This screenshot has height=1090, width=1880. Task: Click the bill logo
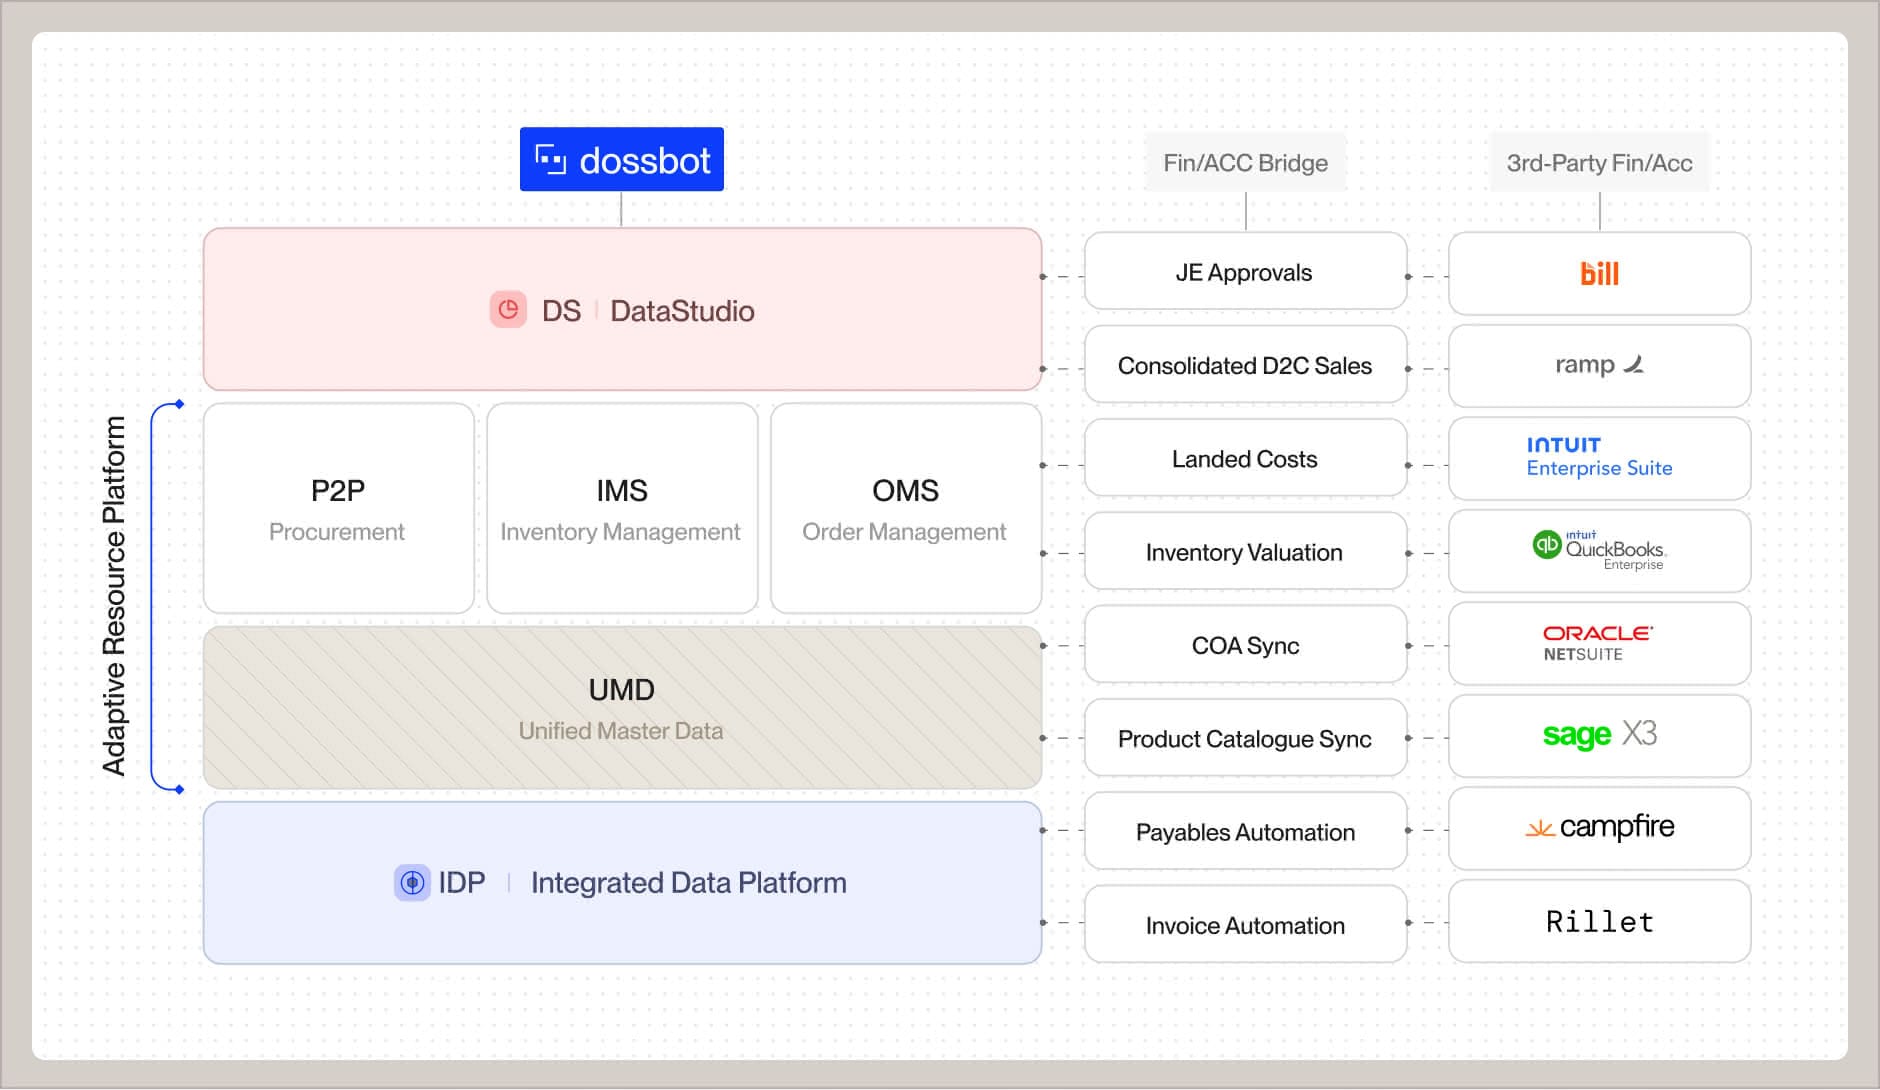[x=1599, y=274]
